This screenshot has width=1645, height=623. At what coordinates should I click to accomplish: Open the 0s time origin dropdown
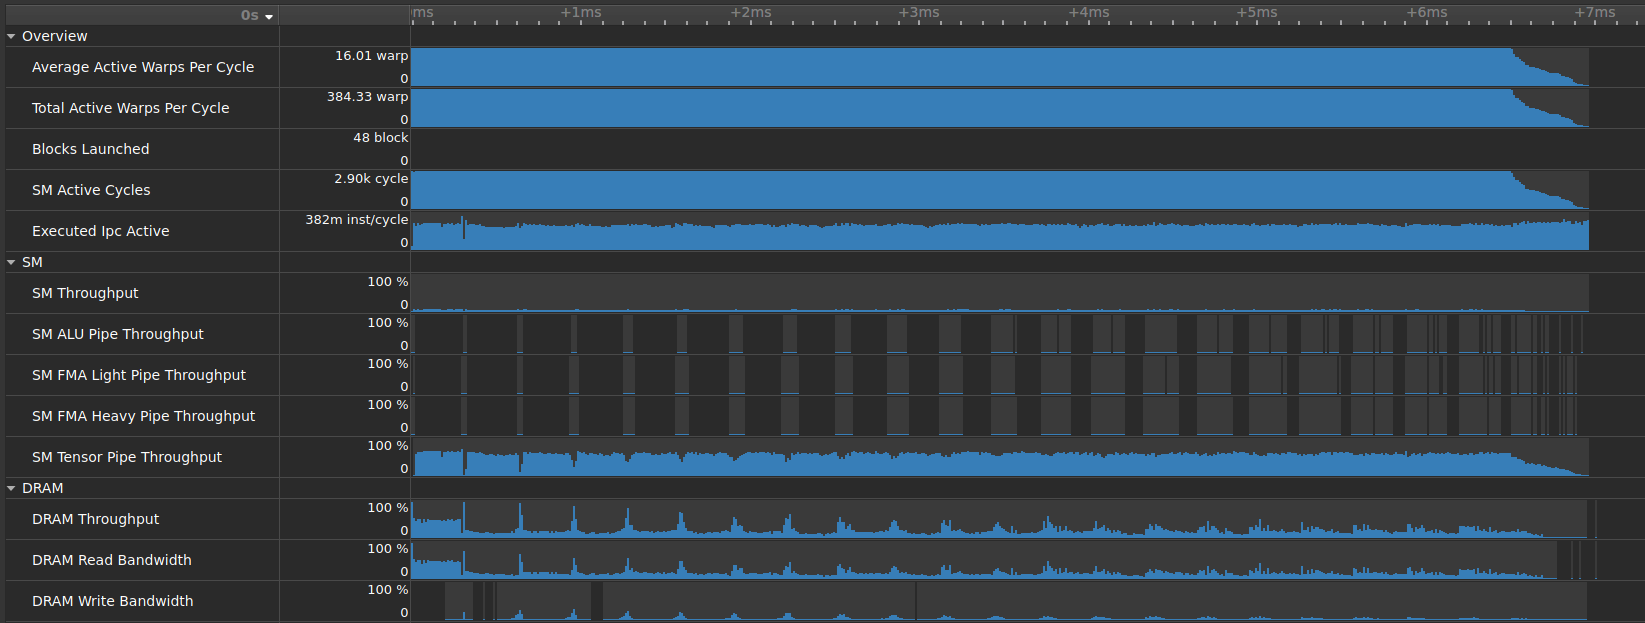pyautogui.click(x=257, y=15)
